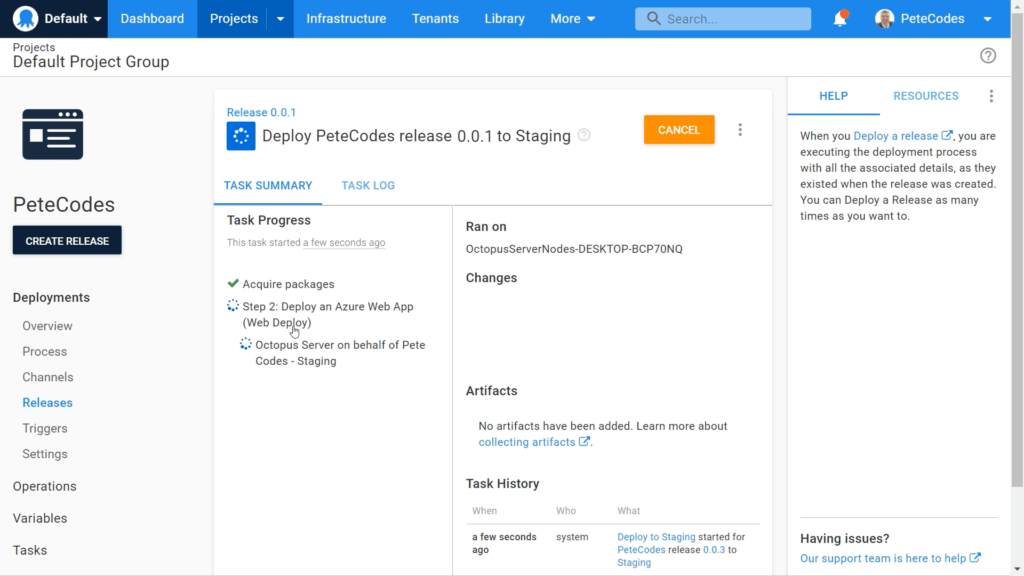Viewport: 1024px width, 576px height.
Task: Switch to the Task Log tab
Action: (368, 185)
